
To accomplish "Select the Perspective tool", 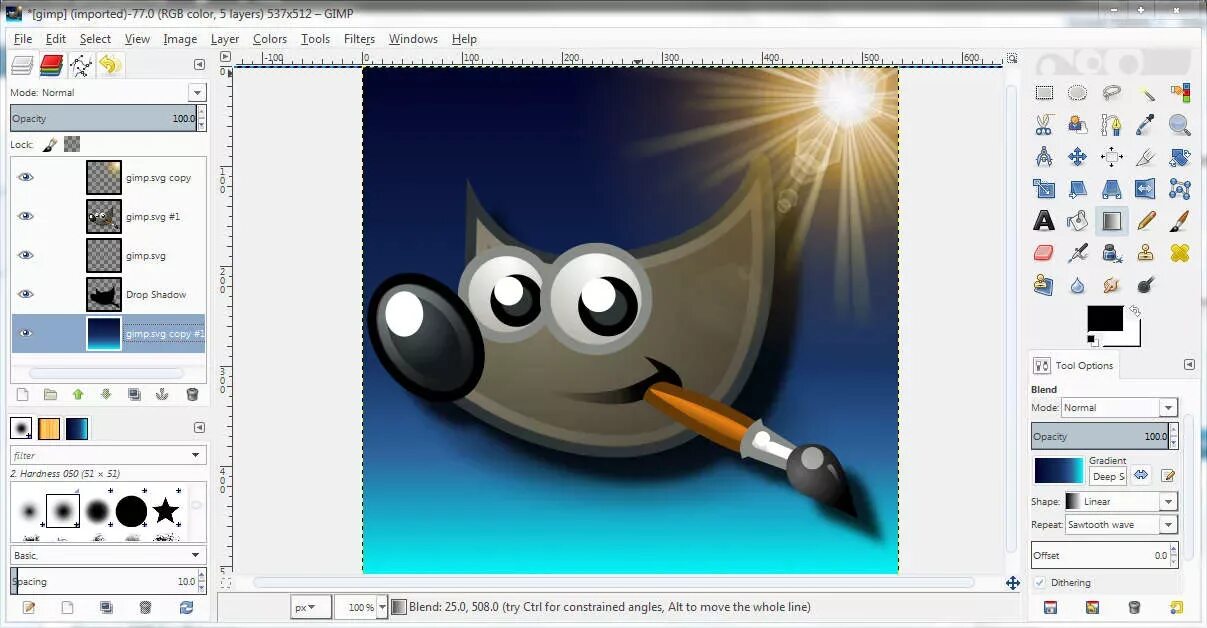I will tap(1111, 189).
